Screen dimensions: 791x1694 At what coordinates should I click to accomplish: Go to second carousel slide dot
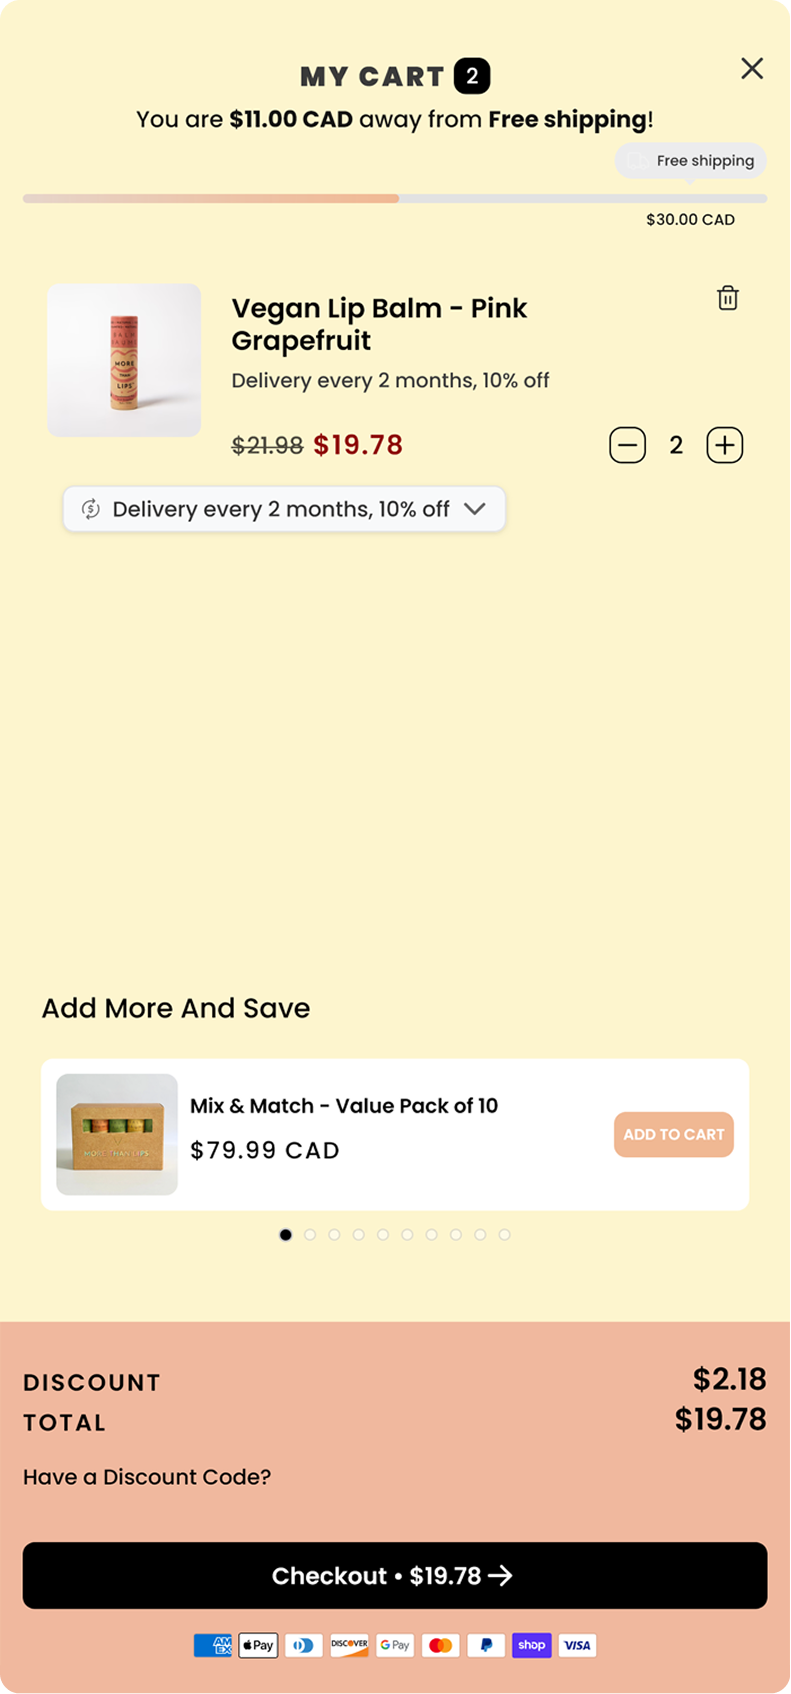[x=310, y=1235]
